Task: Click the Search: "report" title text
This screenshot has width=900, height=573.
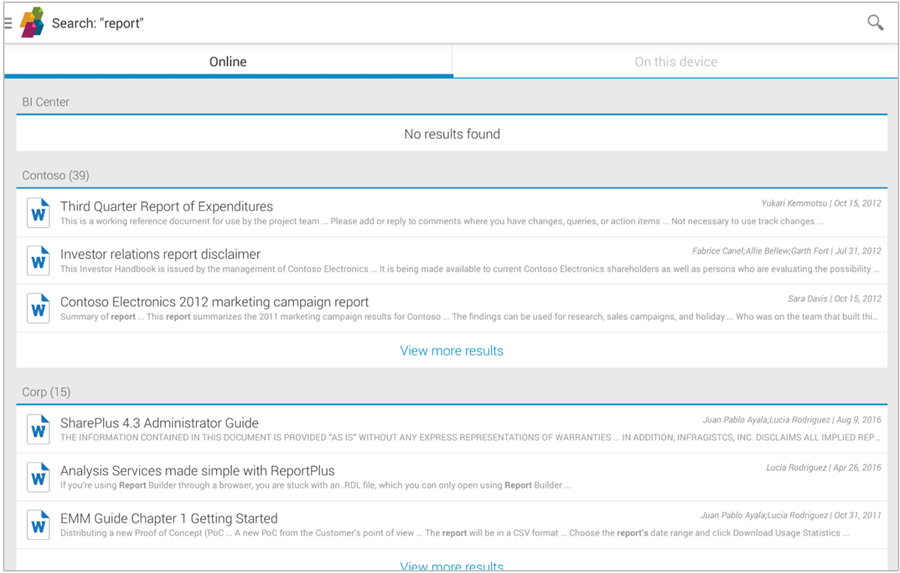Action: coord(97,23)
